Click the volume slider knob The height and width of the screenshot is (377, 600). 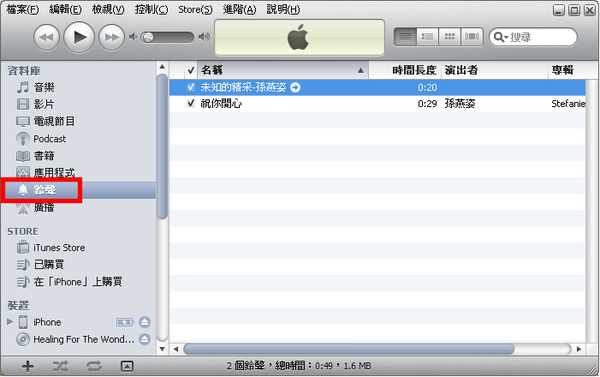point(148,37)
